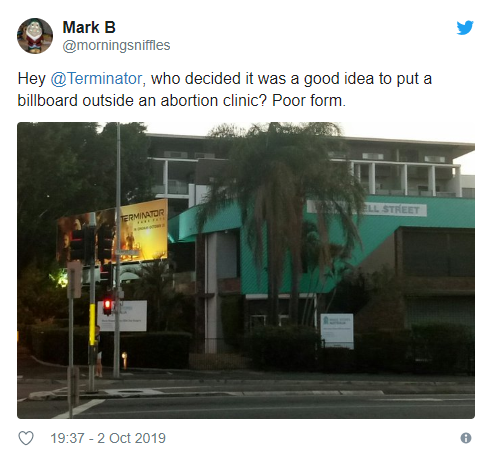Click the clinic sign by the hedge
This screenshot has height=457, width=494.
click(x=337, y=331)
